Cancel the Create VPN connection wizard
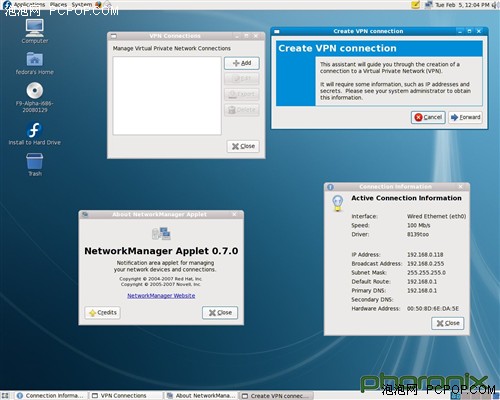 coord(428,117)
